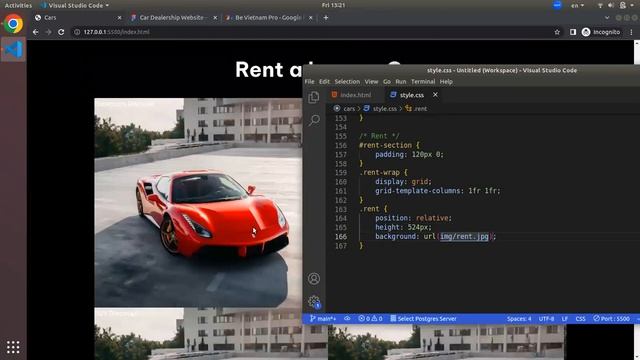
Task: Open Visual Studio Code app menu dropdown
Action: click(x=75, y=5)
